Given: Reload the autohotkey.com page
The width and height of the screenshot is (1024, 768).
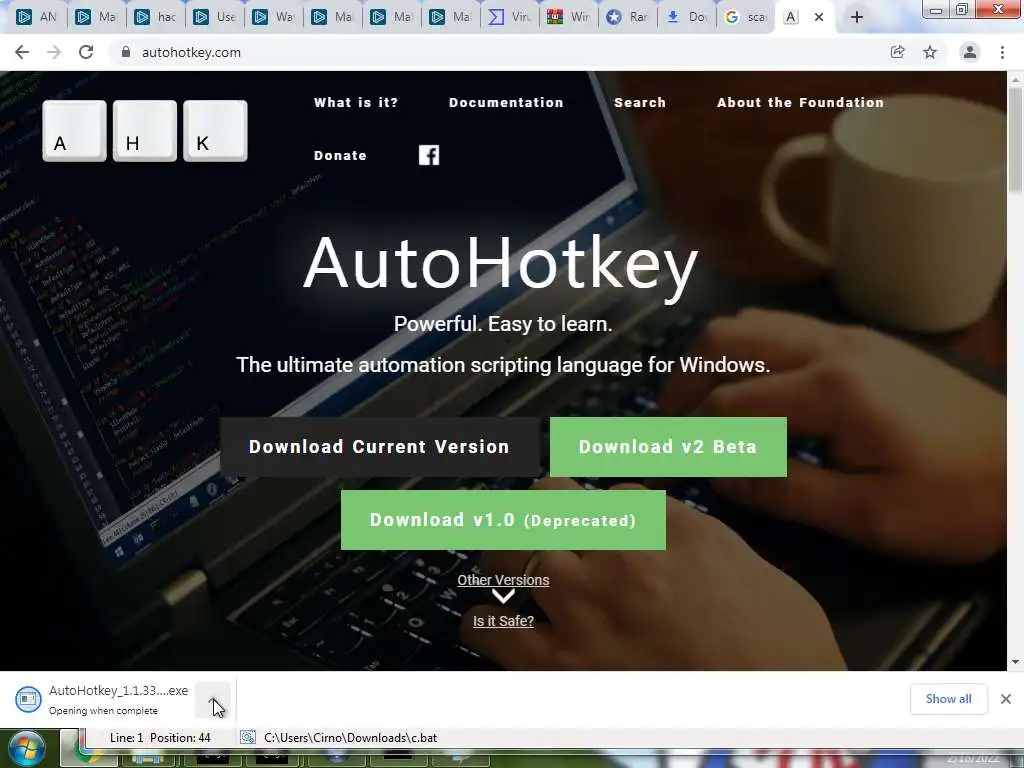Looking at the screenshot, I should point(86,52).
